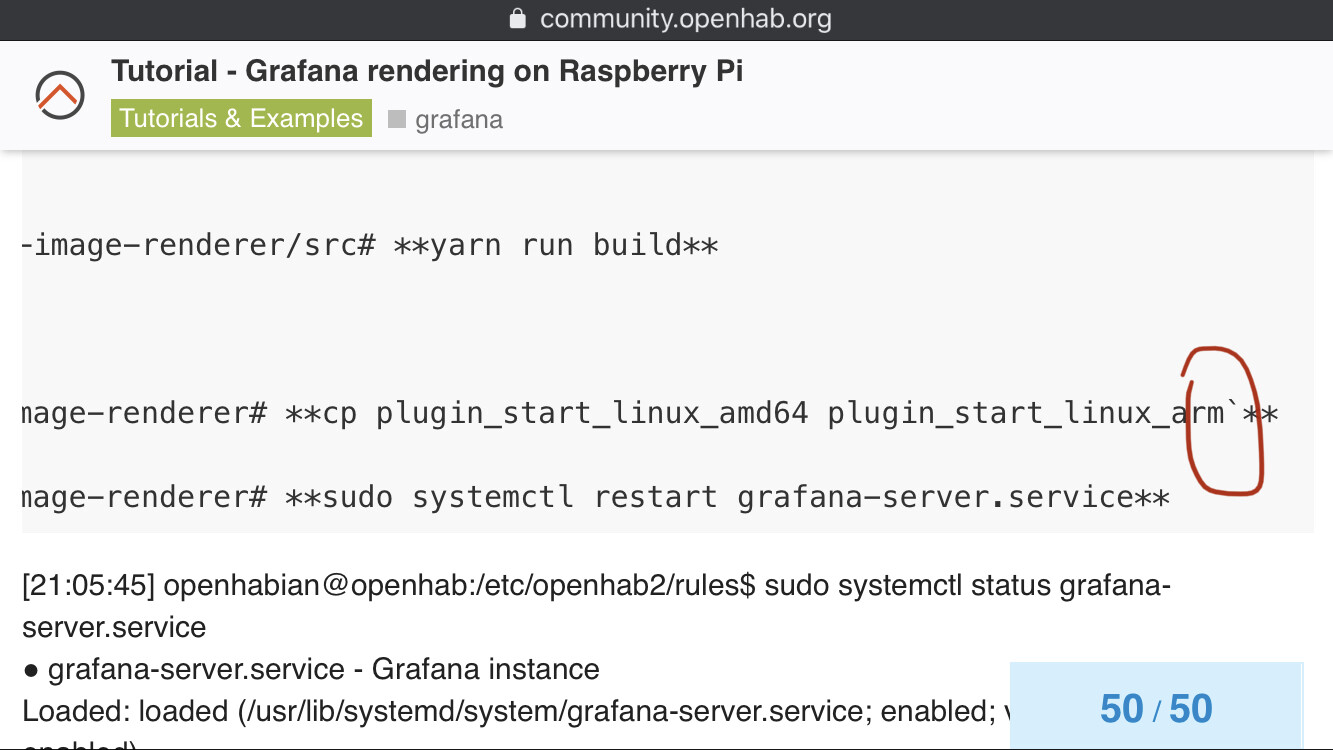Click the image-renderer/src# prompt text
The image size is (1333, 750).
(x=198, y=245)
